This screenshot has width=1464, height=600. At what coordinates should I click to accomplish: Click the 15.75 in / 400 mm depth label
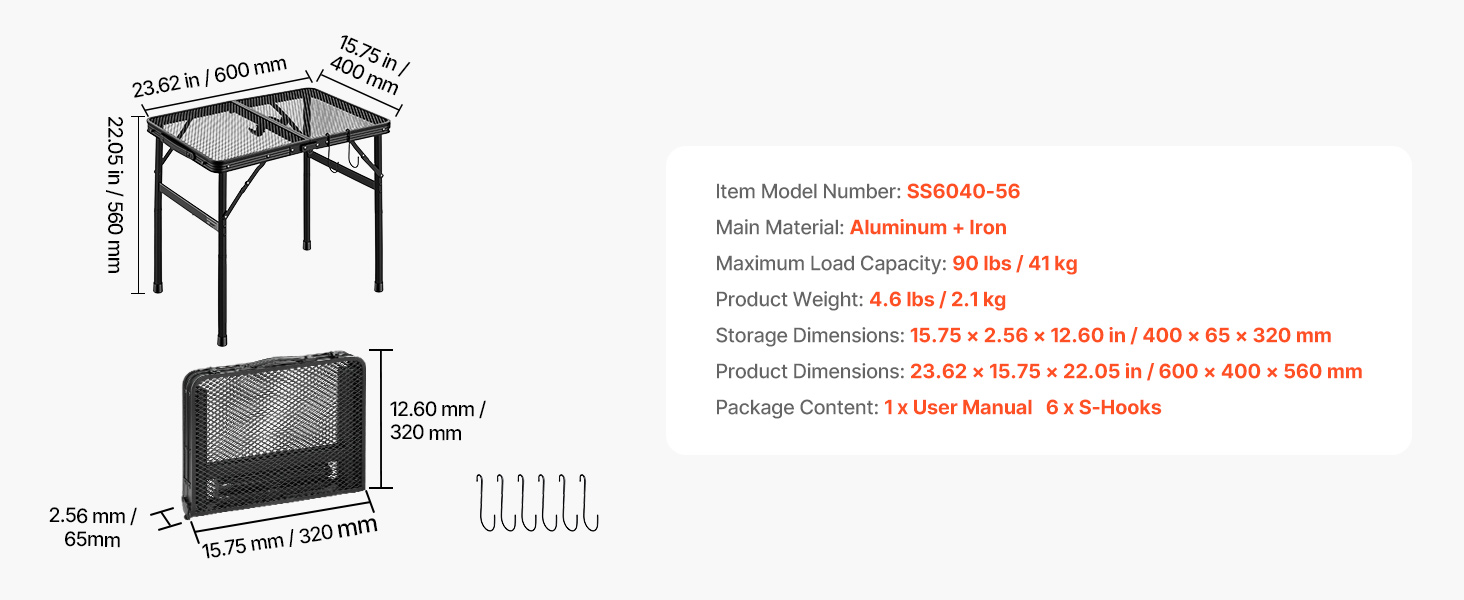coord(368,65)
